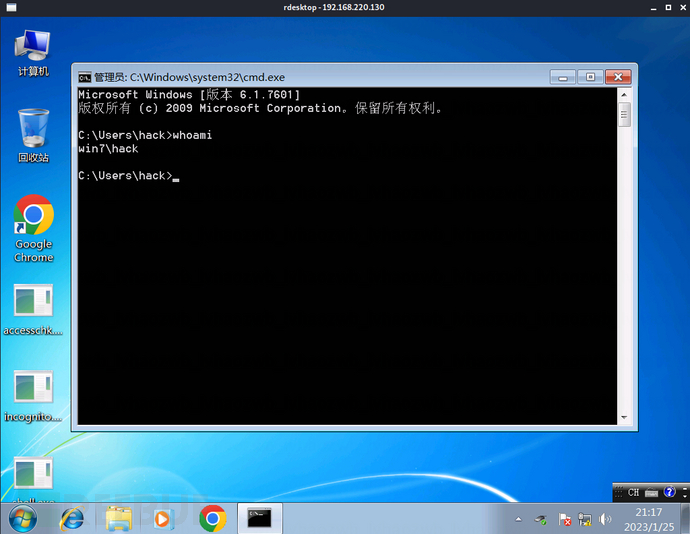Select the shell.exe desktop file icon
Image resolution: width=690 pixels, height=534 pixels.
click(x=33, y=480)
